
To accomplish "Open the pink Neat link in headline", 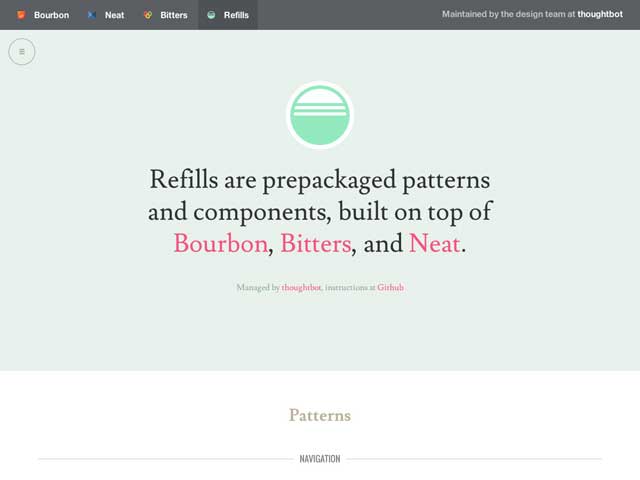I will pos(434,243).
